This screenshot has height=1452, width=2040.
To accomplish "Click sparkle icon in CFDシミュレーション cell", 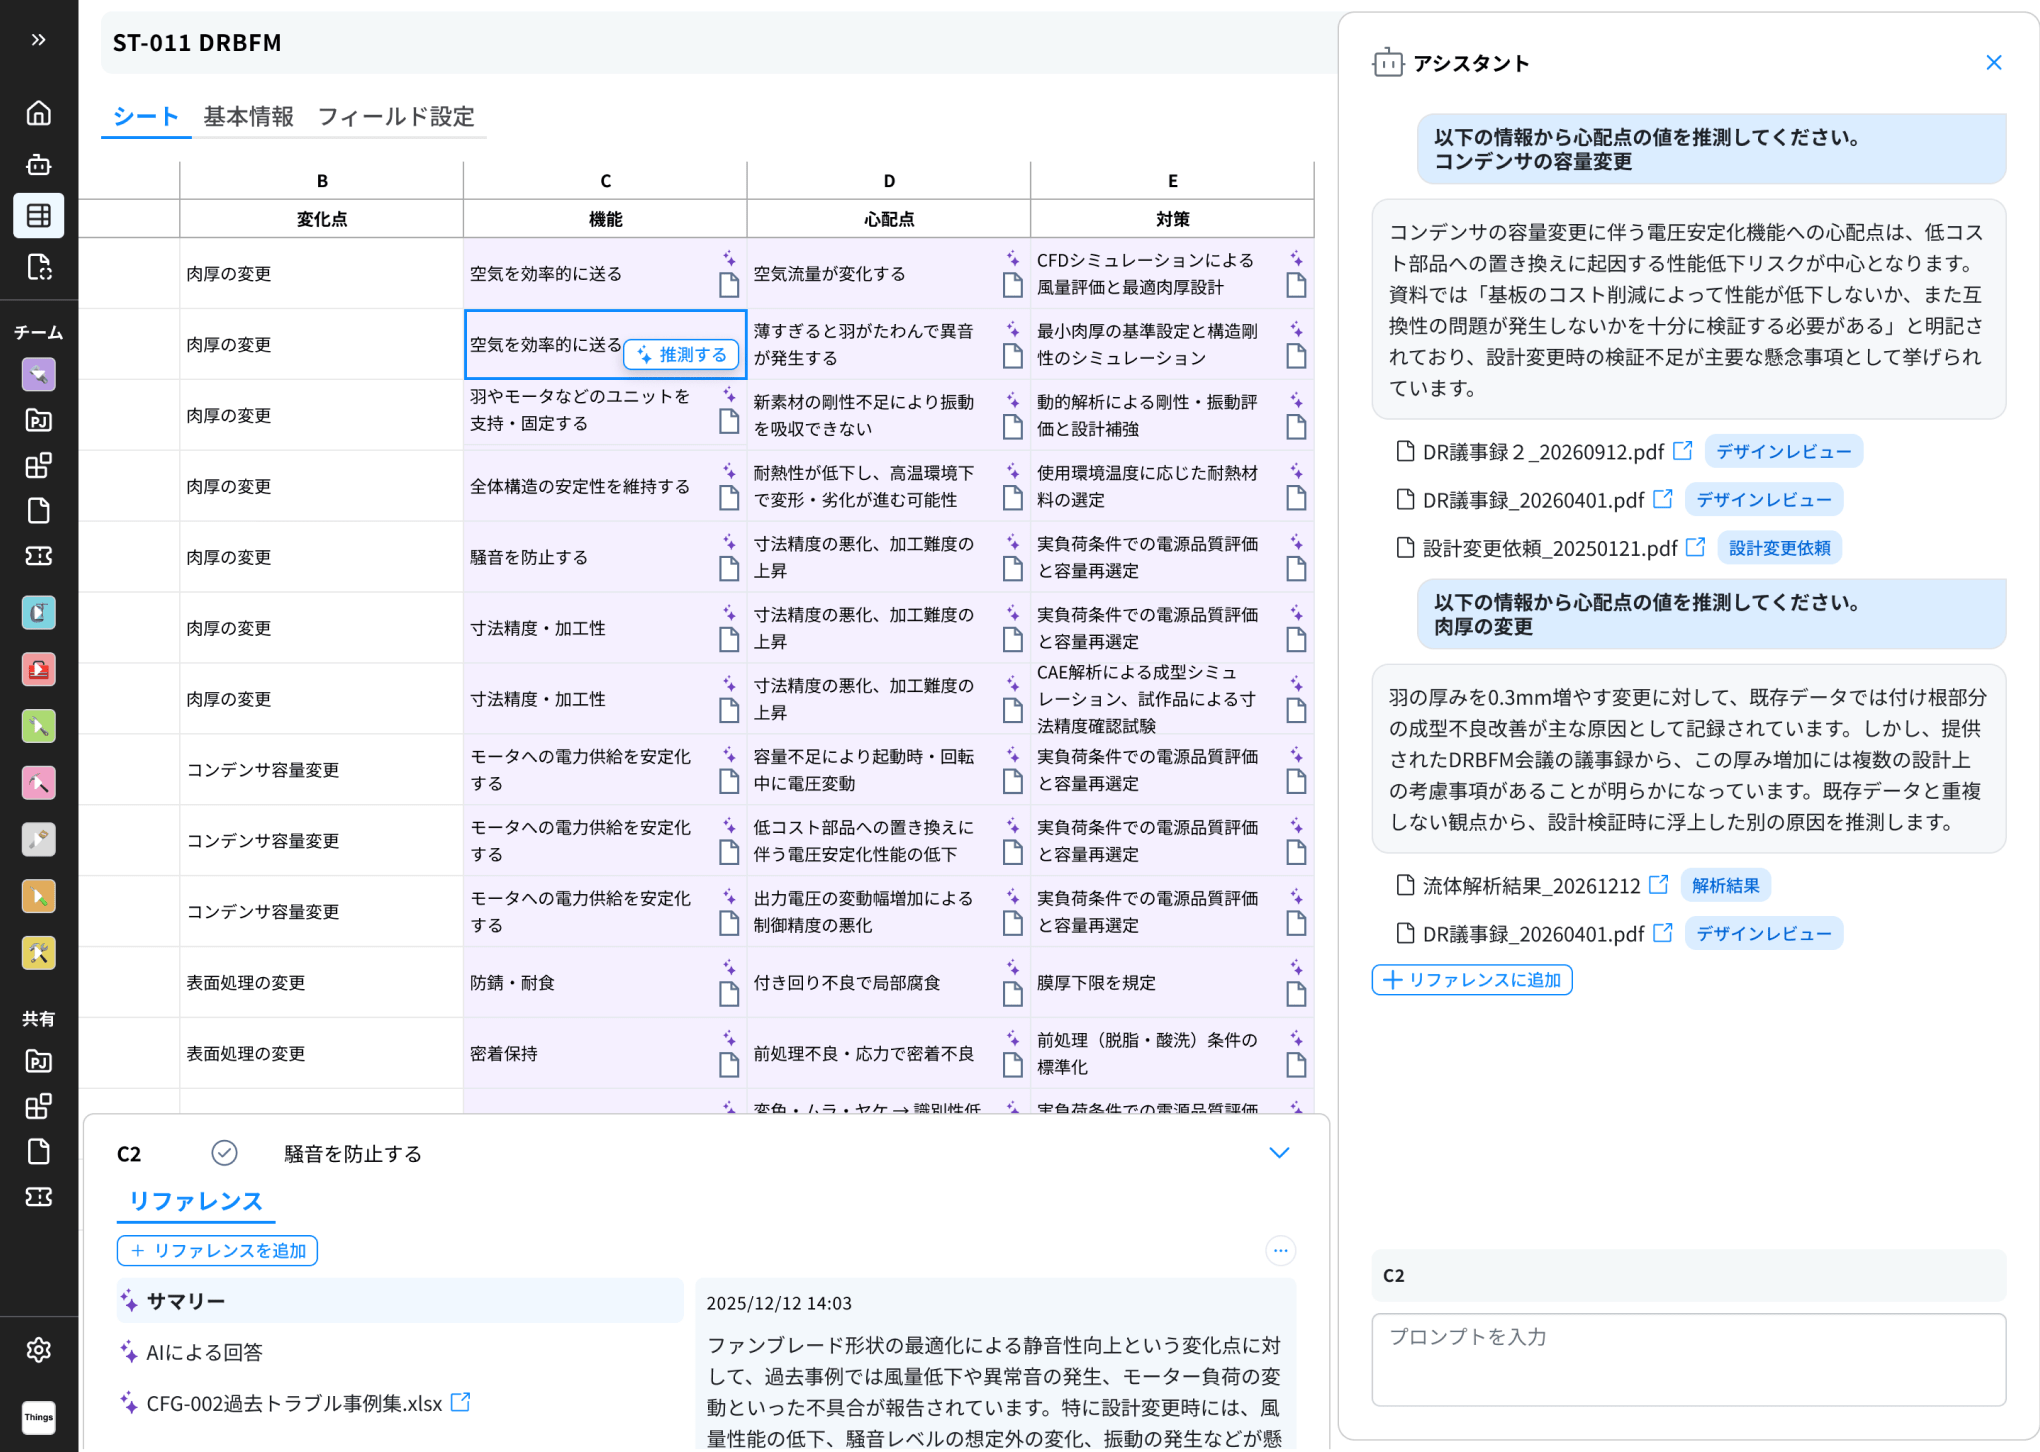I will (x=1296, y=259).
